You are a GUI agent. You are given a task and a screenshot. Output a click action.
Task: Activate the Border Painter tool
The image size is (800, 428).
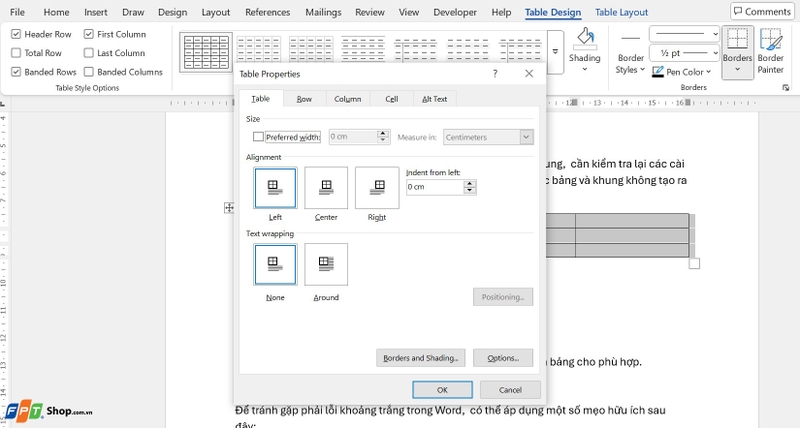click(x=770, y=51)
